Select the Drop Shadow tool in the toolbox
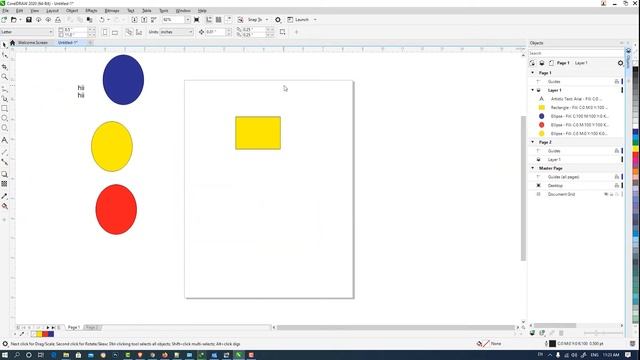This screenshot has height=360, width=640. point(4,174)
